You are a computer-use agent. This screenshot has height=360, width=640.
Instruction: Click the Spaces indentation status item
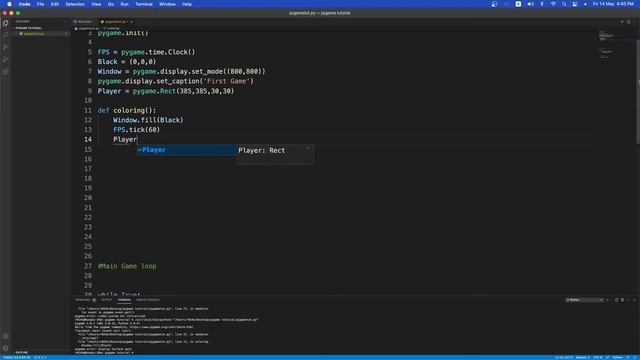coord(582,358)
